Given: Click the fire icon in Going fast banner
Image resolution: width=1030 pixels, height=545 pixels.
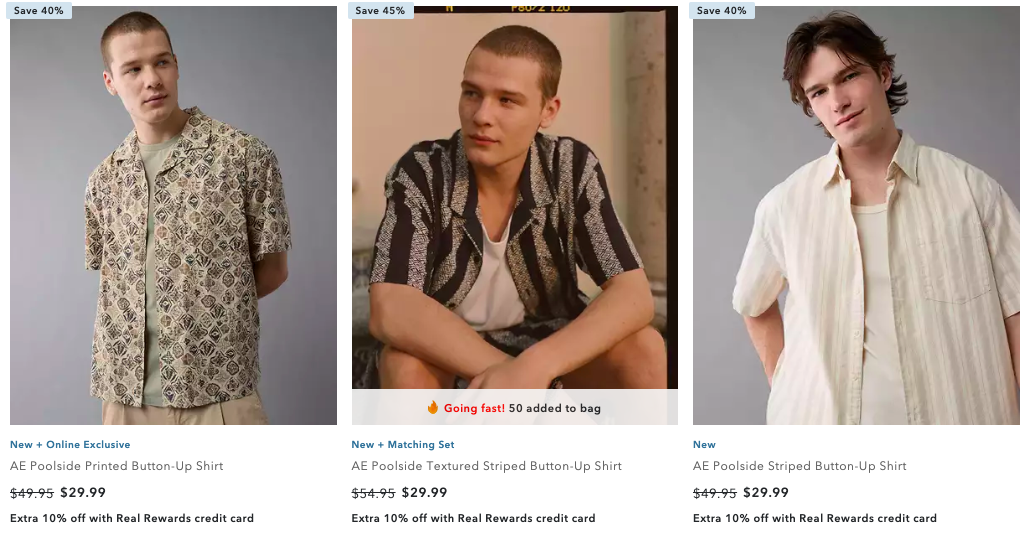Looking at the screenshot, I should 433,408.
